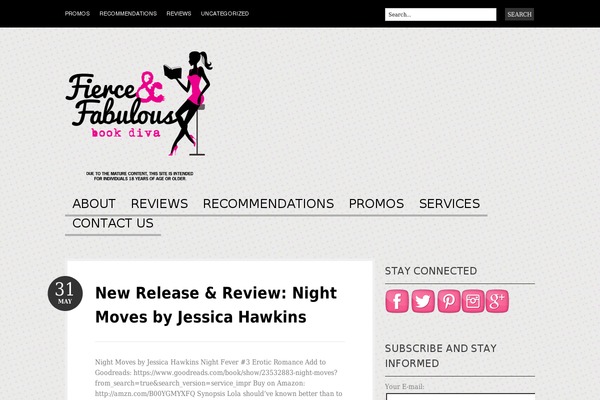Click the mature content notice under the logo
This screenshot has width=600, height=400.
pos(140,176)
